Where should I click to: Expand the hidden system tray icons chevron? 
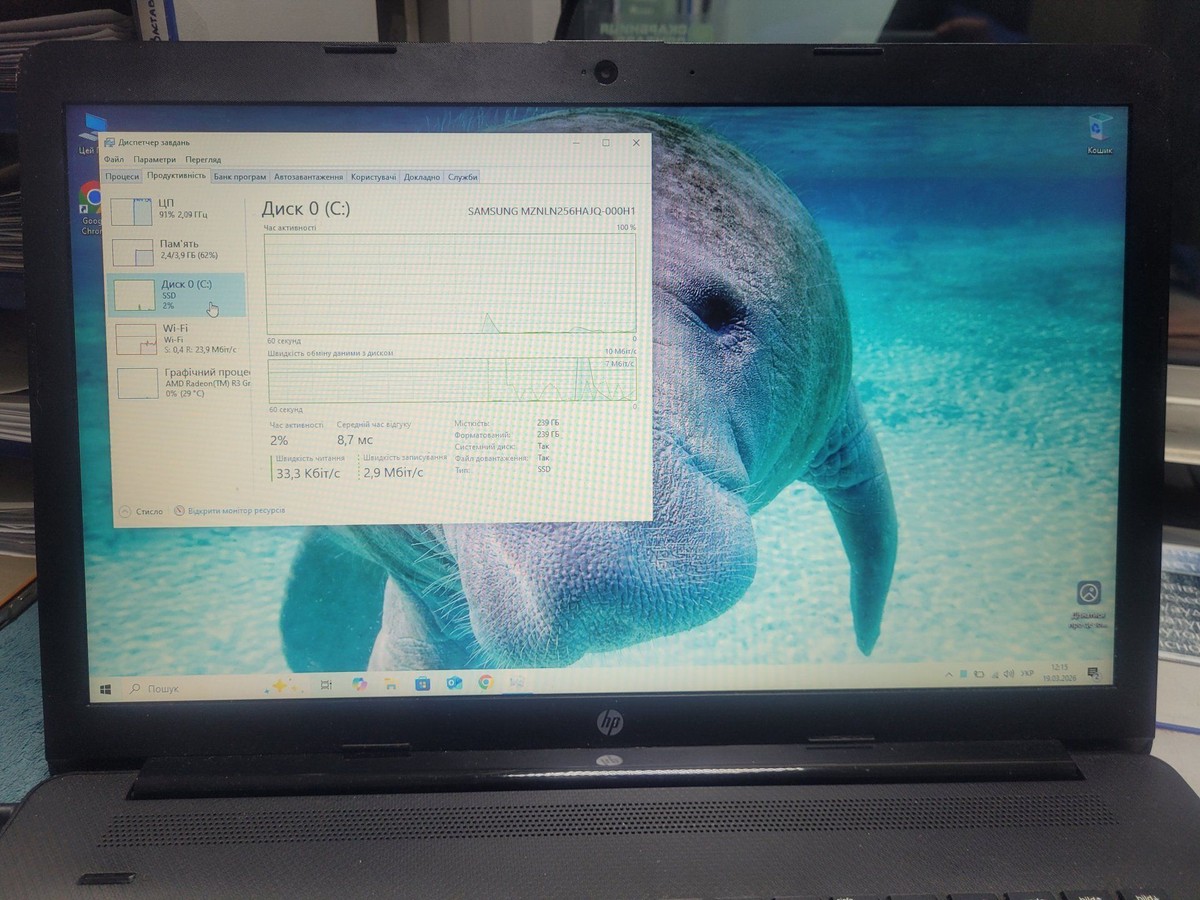(948, 676)
